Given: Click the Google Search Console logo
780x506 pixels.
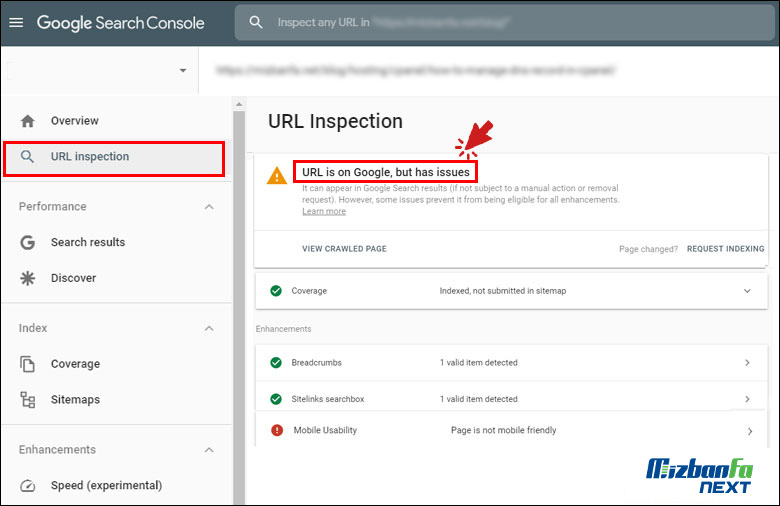Looking at the screenshot, I should click(120, 23).
